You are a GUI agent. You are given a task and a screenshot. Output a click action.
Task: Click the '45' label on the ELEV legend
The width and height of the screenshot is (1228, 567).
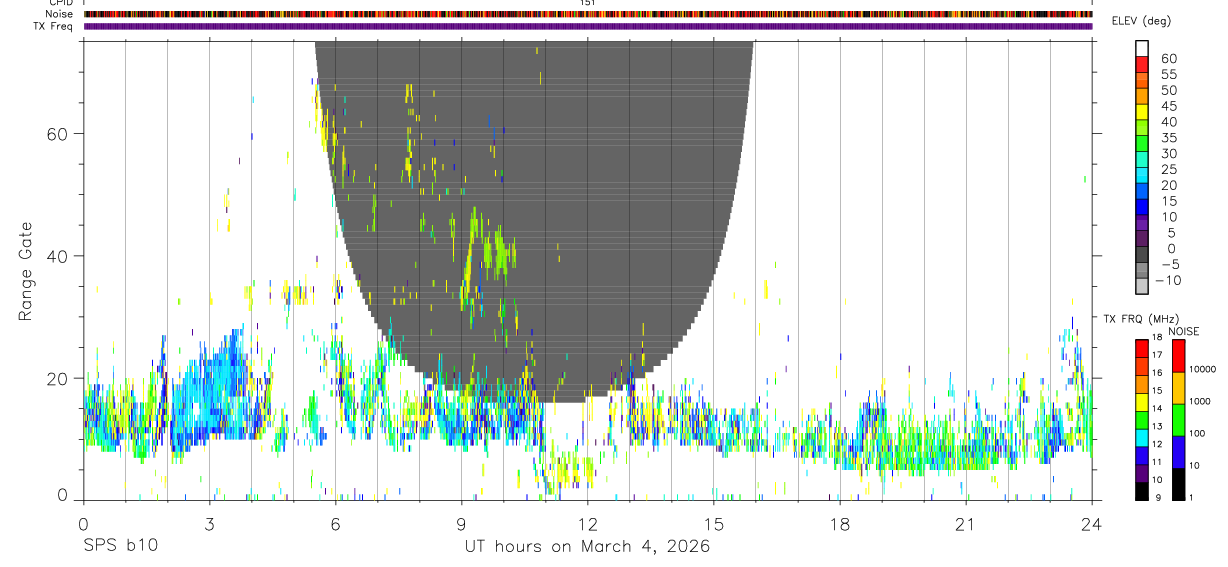tap(1170, 106)
